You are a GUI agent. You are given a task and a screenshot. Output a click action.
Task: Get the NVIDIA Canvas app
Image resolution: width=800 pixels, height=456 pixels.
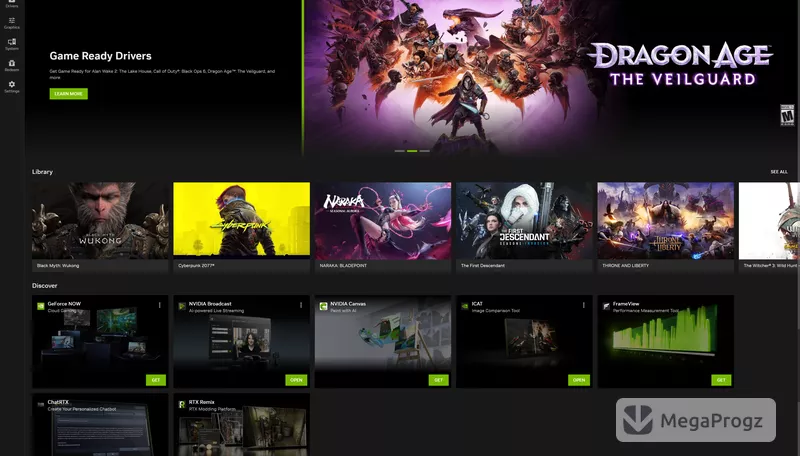click(x=438, y=380)
